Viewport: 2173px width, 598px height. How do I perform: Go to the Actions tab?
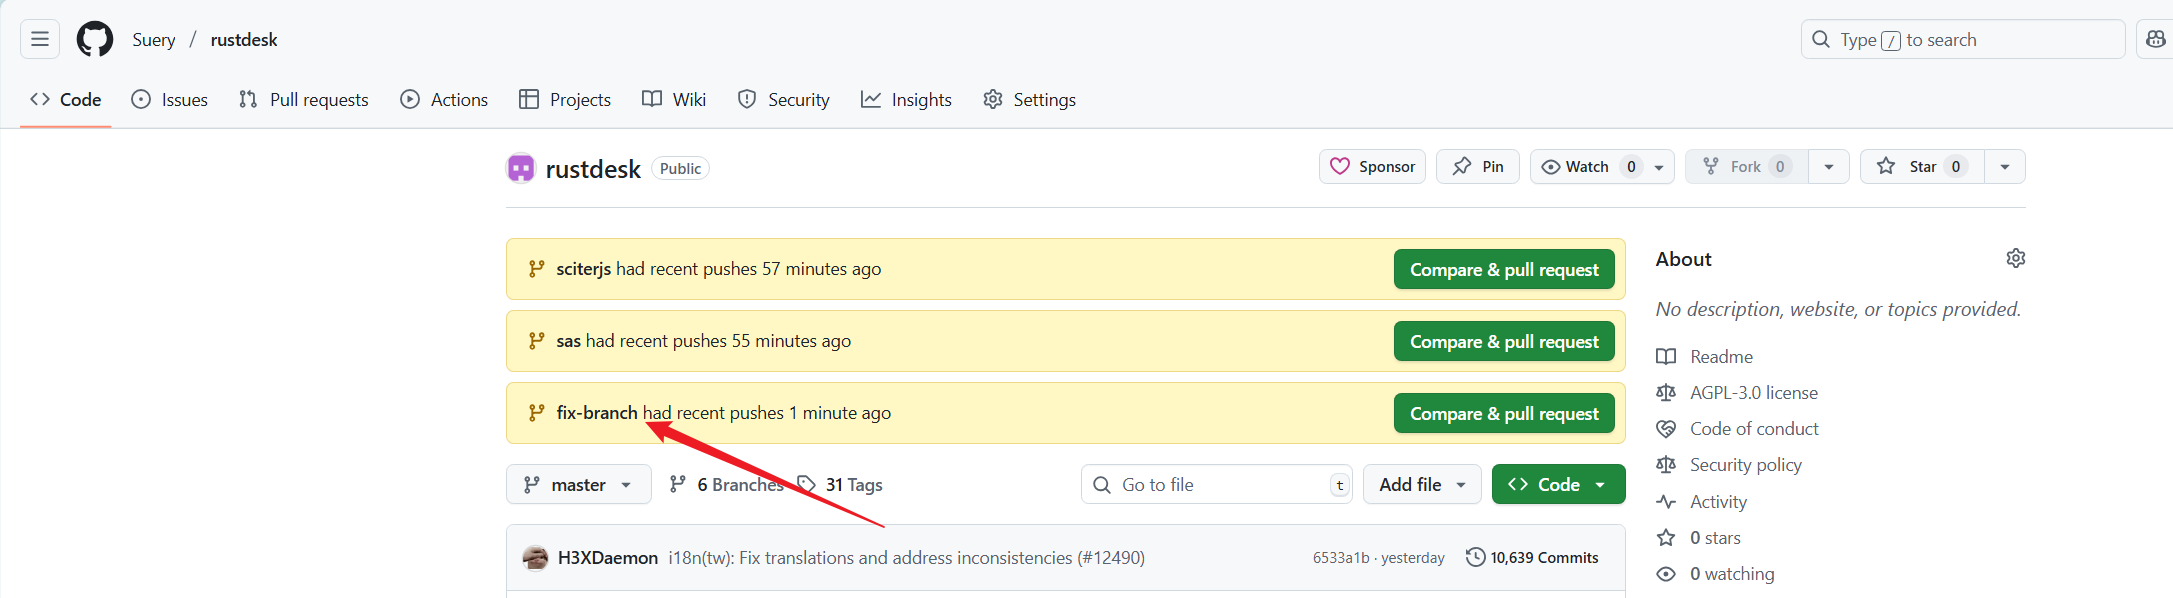444,99
